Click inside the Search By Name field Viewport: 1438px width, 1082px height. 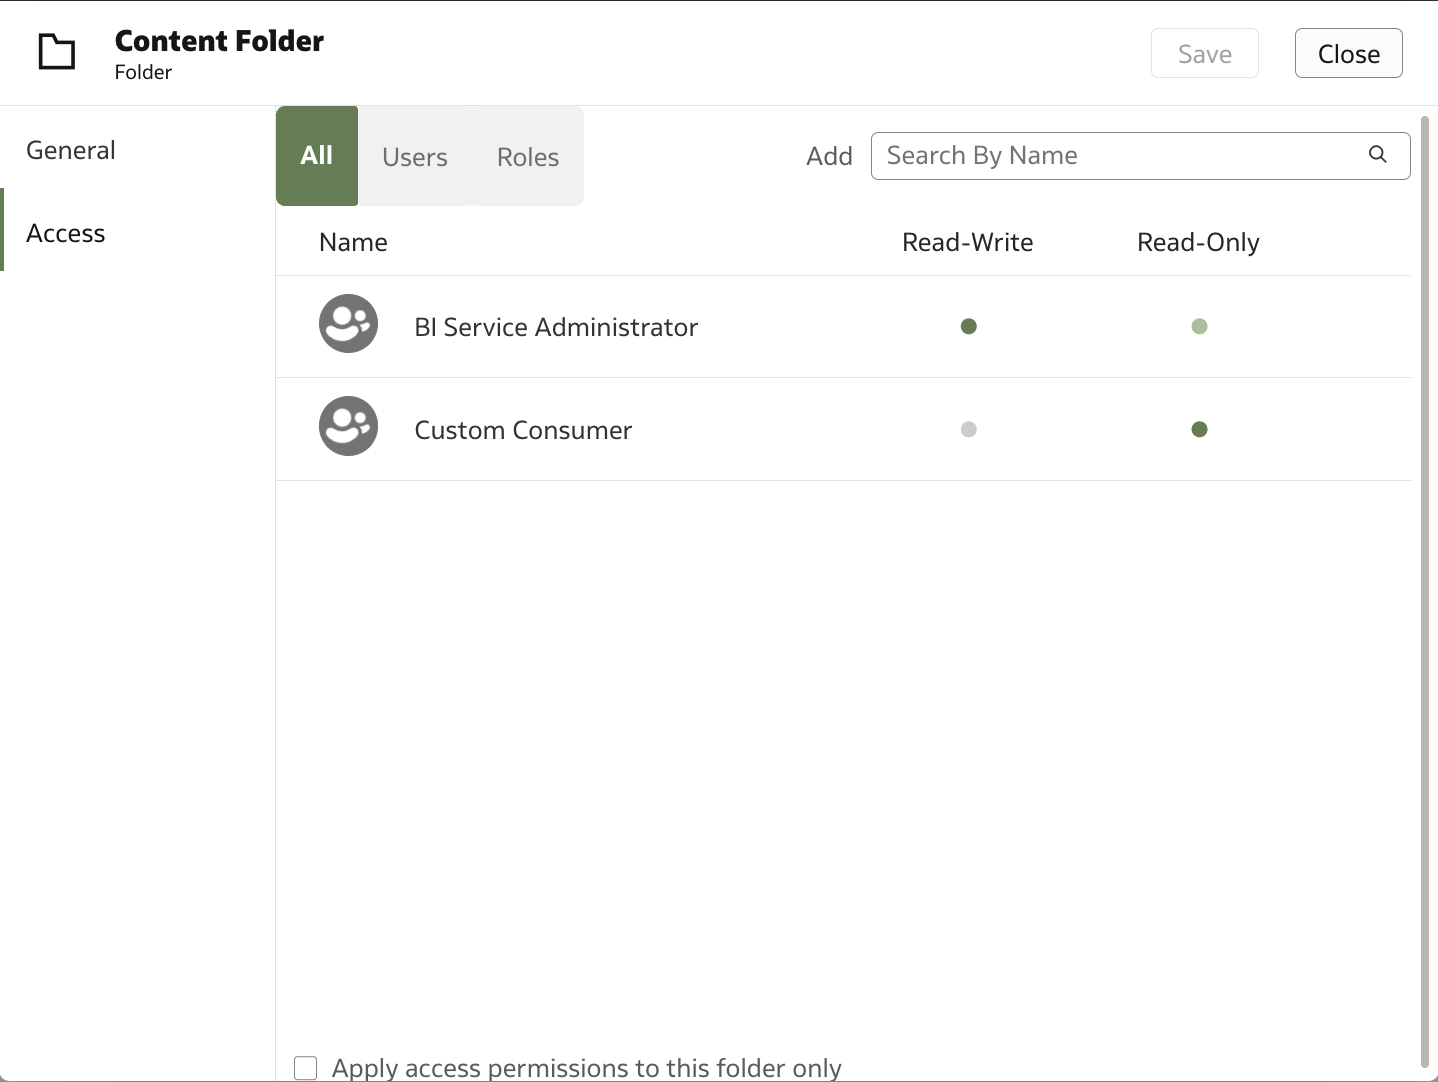click(x=1100, y=155)
